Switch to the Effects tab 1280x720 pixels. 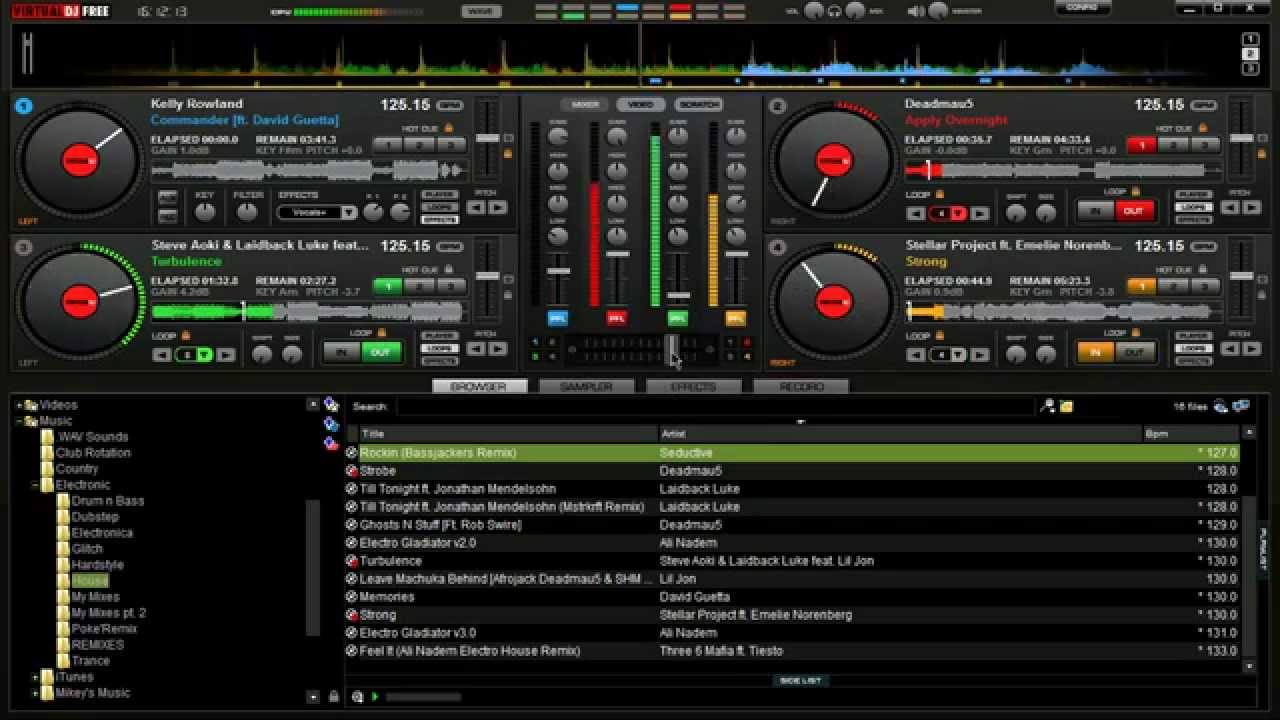pos(693,386)
